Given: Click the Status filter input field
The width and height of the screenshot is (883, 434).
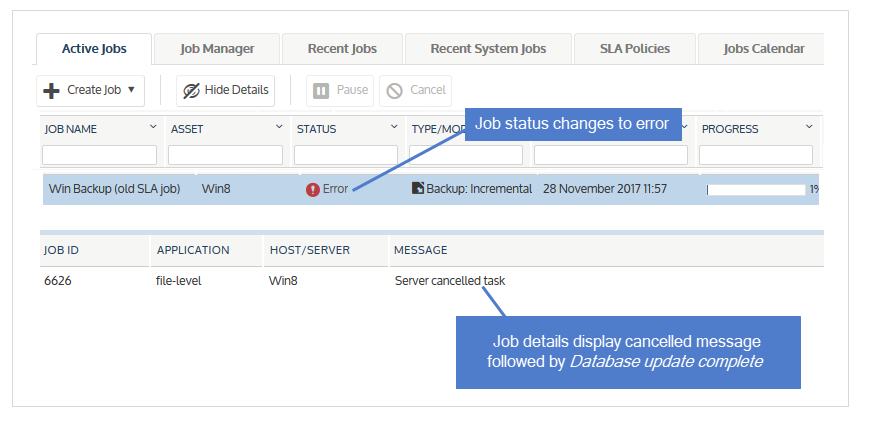Looking at the screenshot, I should [x=346, y=155].
